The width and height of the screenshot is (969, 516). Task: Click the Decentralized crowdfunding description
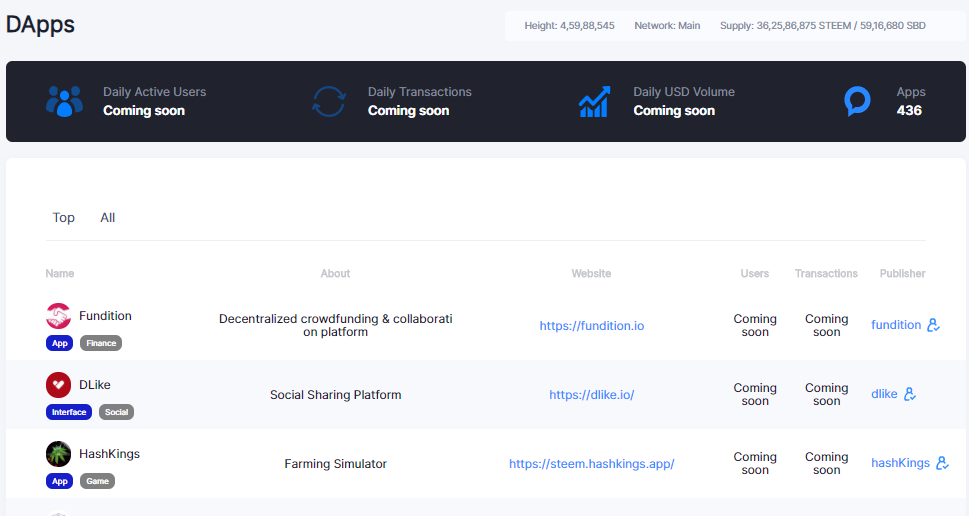pyautogui.click(x=336, y=326)
